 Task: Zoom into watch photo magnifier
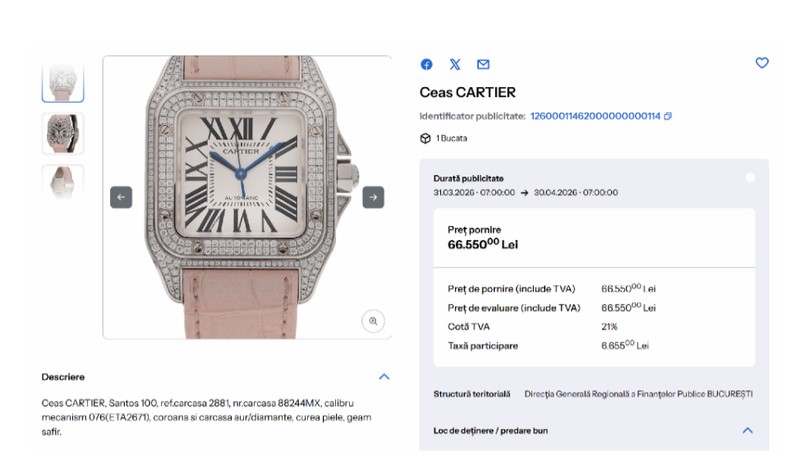point(373,321)
